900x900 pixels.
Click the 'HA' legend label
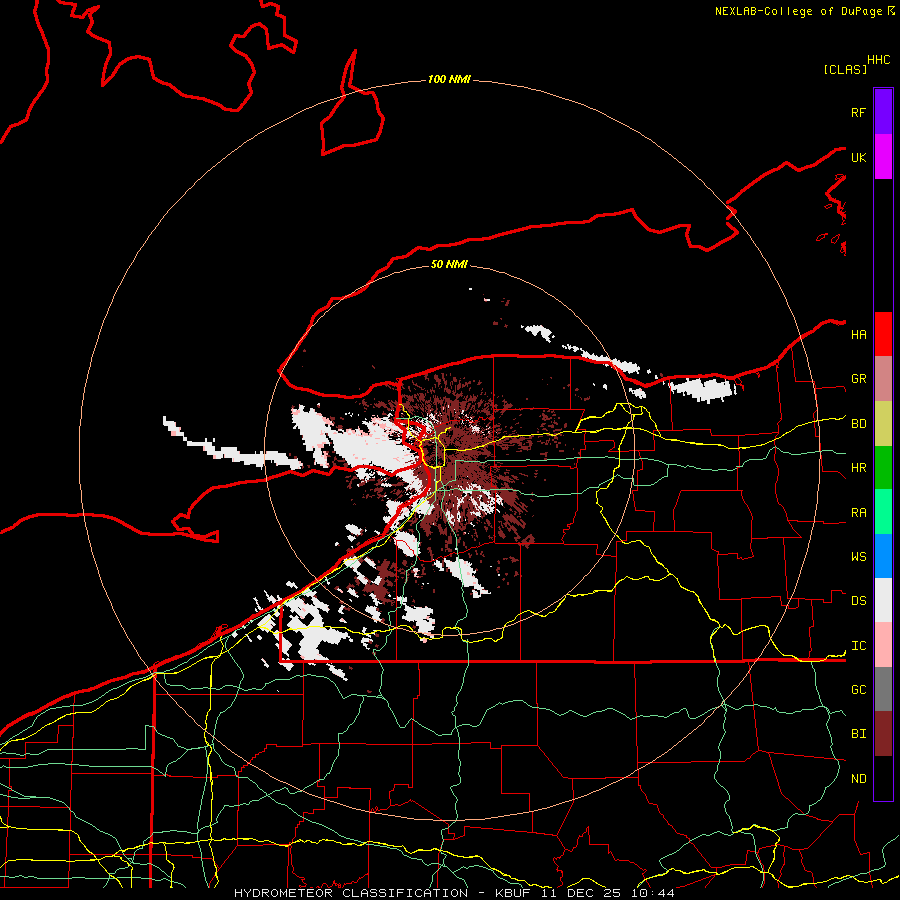pyautogui.click(x=858, y=334)
